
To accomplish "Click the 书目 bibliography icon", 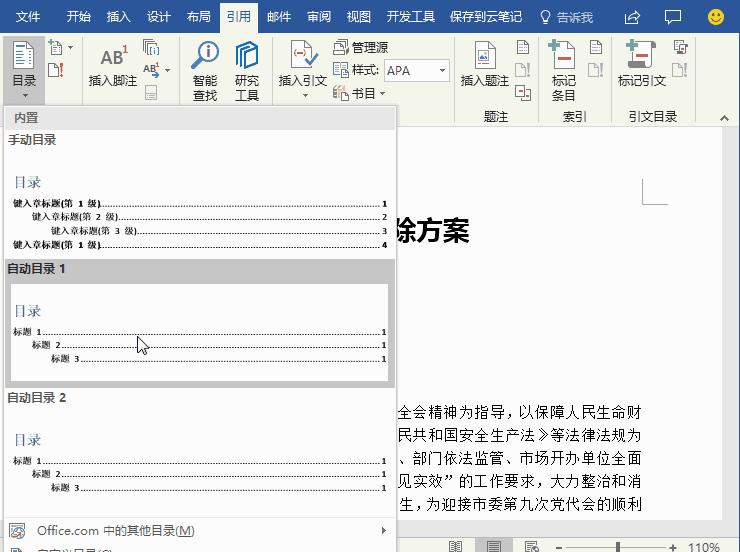I will coord(341,93).
